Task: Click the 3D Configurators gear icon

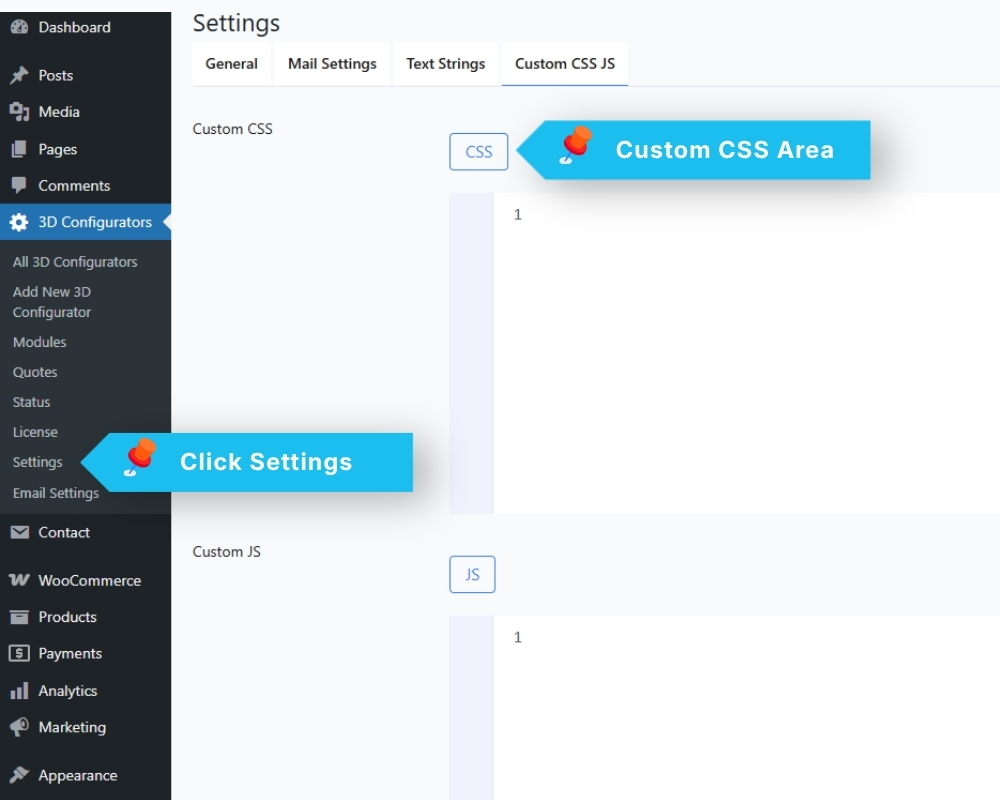Action: (x=19, y=222)
